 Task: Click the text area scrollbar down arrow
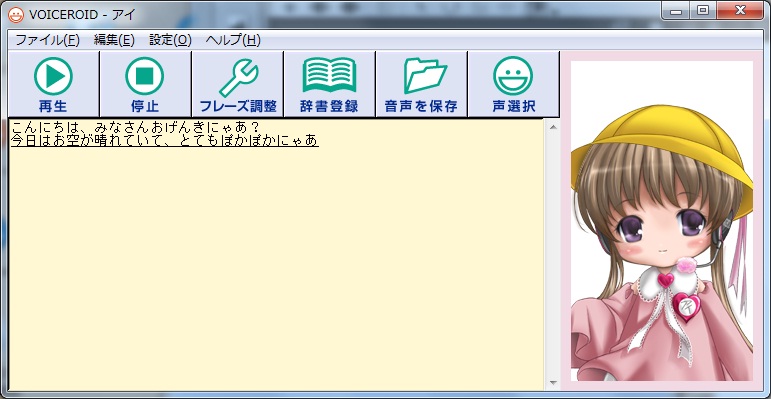[552, 382]
